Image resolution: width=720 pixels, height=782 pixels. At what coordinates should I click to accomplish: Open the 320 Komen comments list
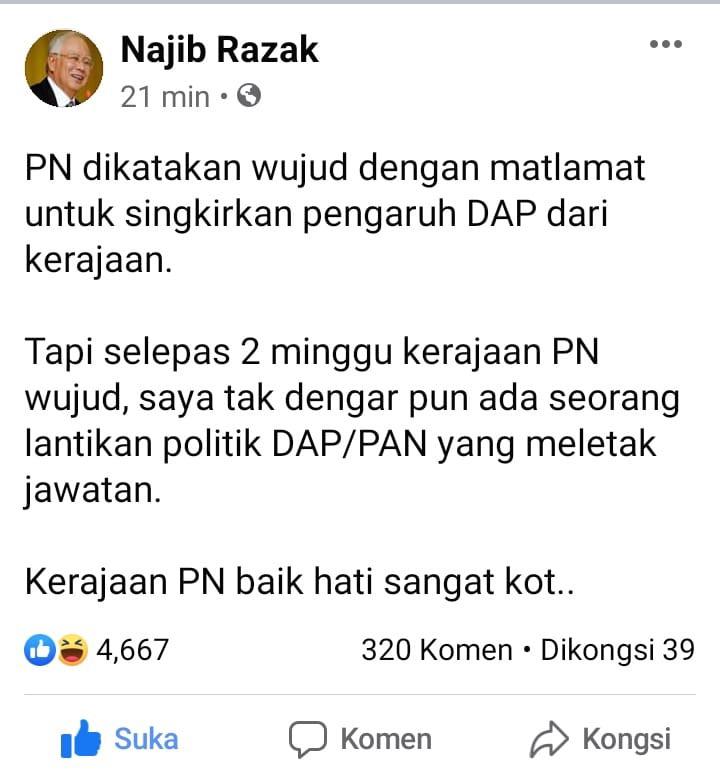click(x=437, y=650)
